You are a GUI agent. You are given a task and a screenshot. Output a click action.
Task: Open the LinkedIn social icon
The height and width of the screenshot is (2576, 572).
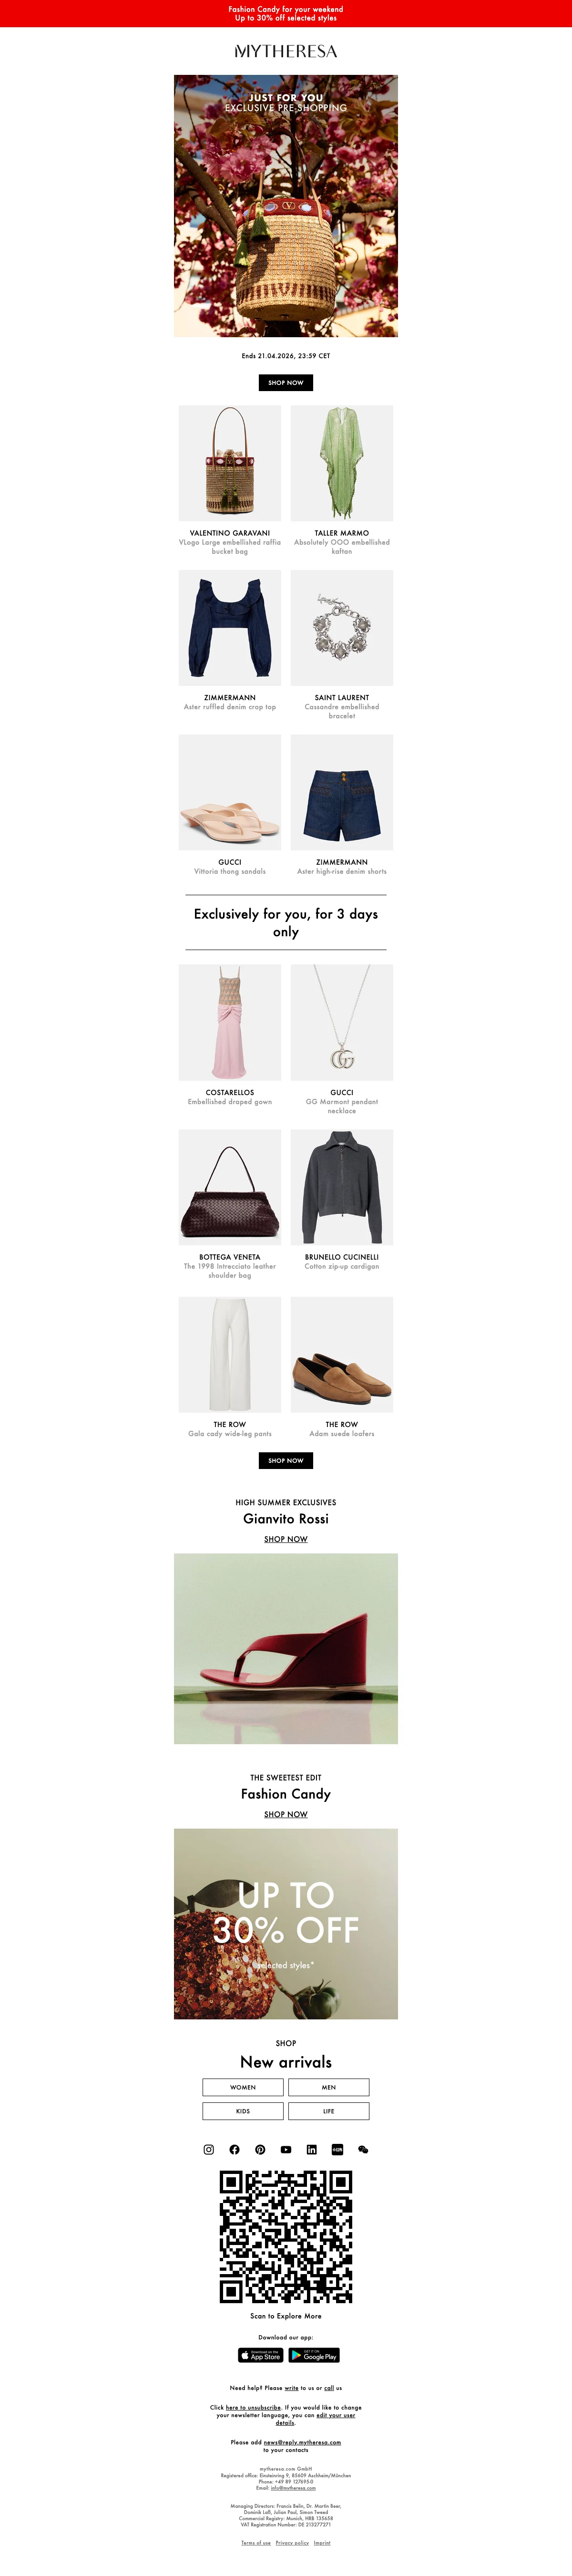point(312,2149)
